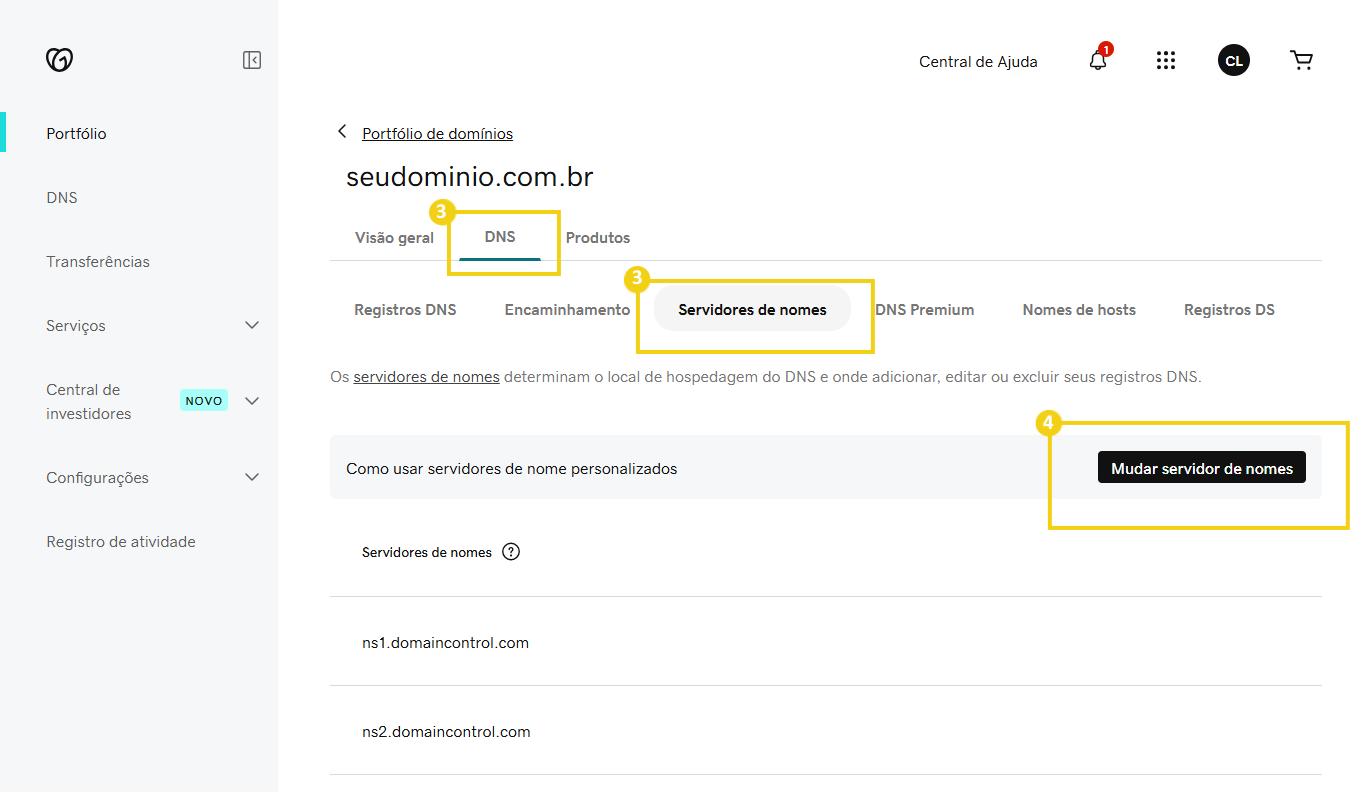Open Registro de atividade in the sidebar
1361x792 pixels.
pyautogui.click(x=120, y=541)
